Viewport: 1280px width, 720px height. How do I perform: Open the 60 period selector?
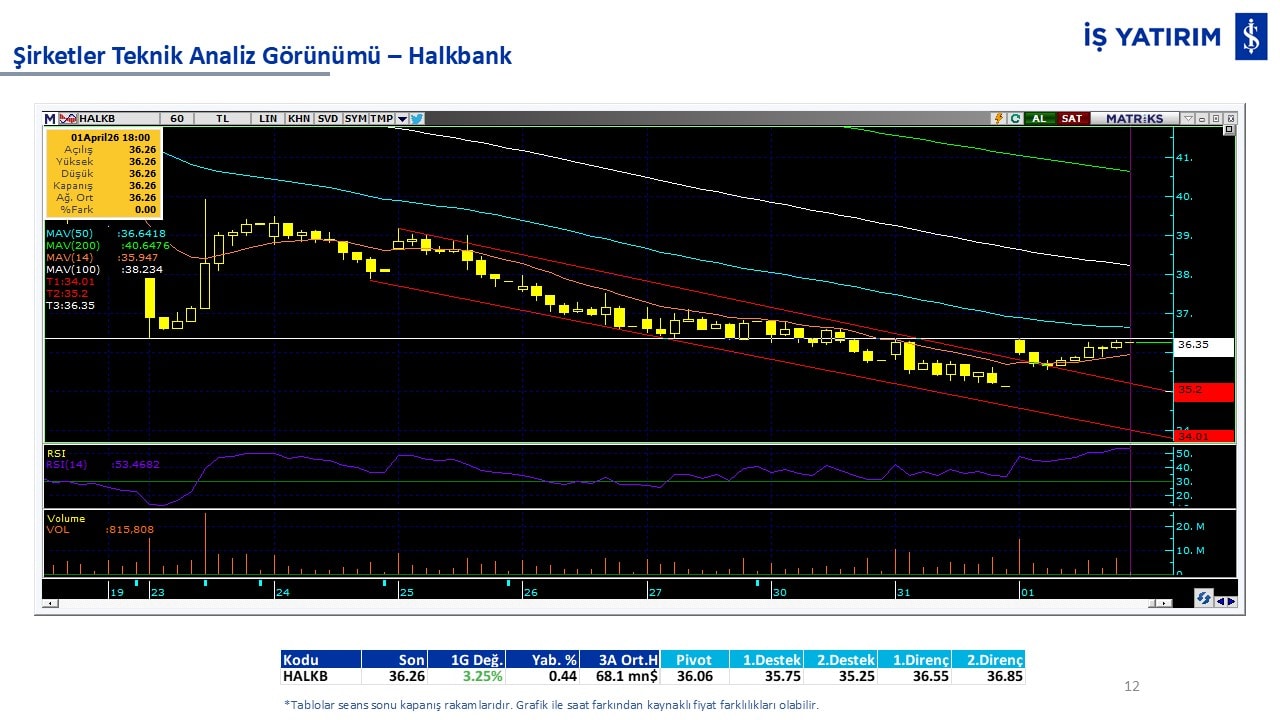pyautogui.click(x=177, y=118)
